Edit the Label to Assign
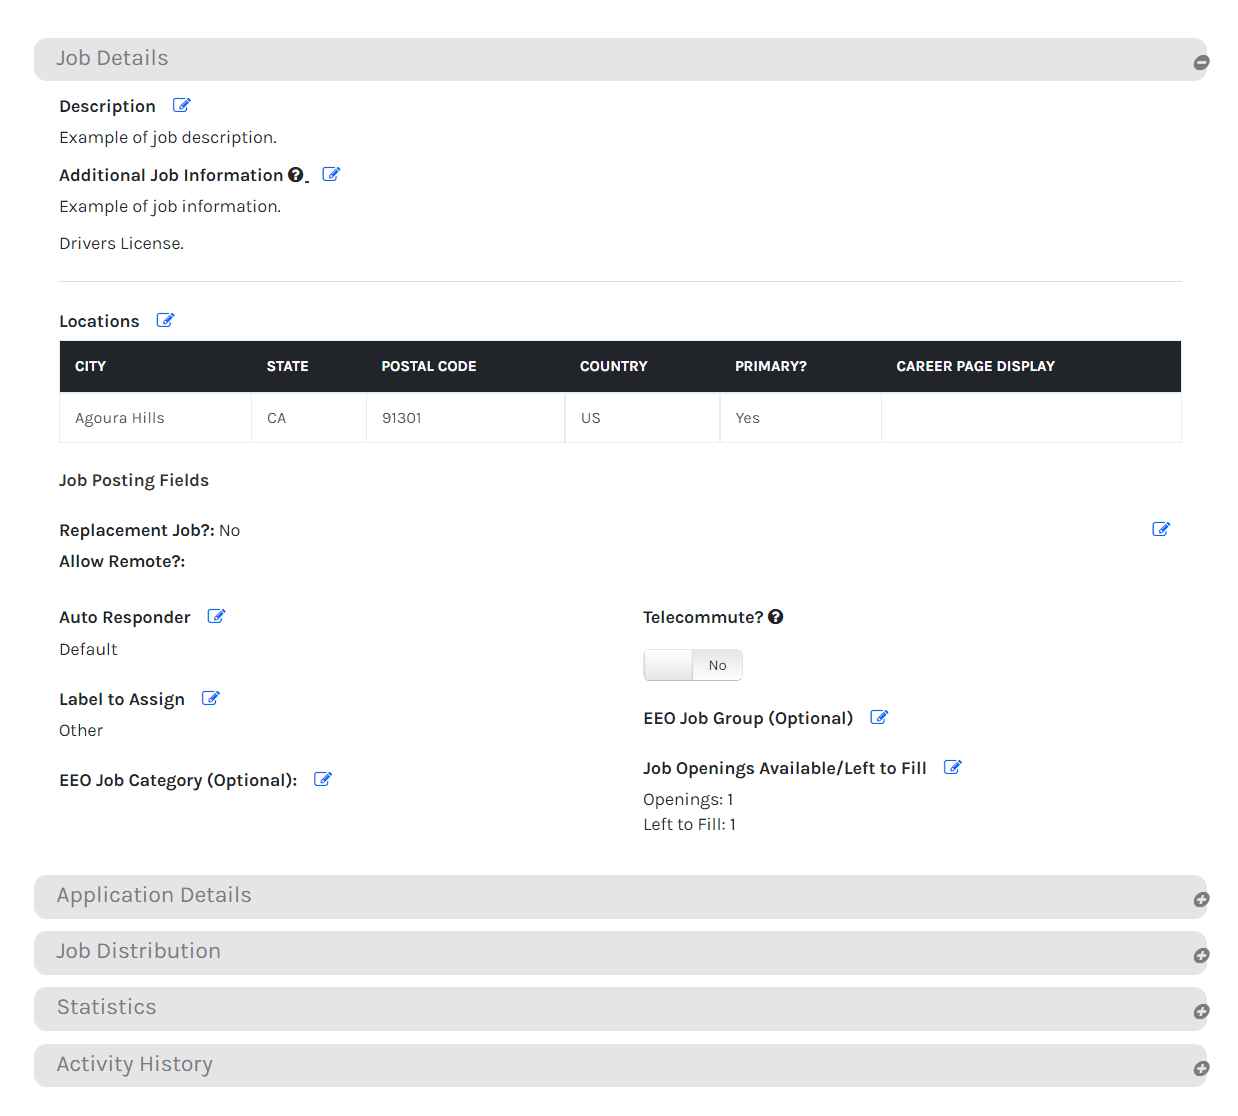The width and height of the screenshot is (1238, 1116). click(x=210, y=698)
